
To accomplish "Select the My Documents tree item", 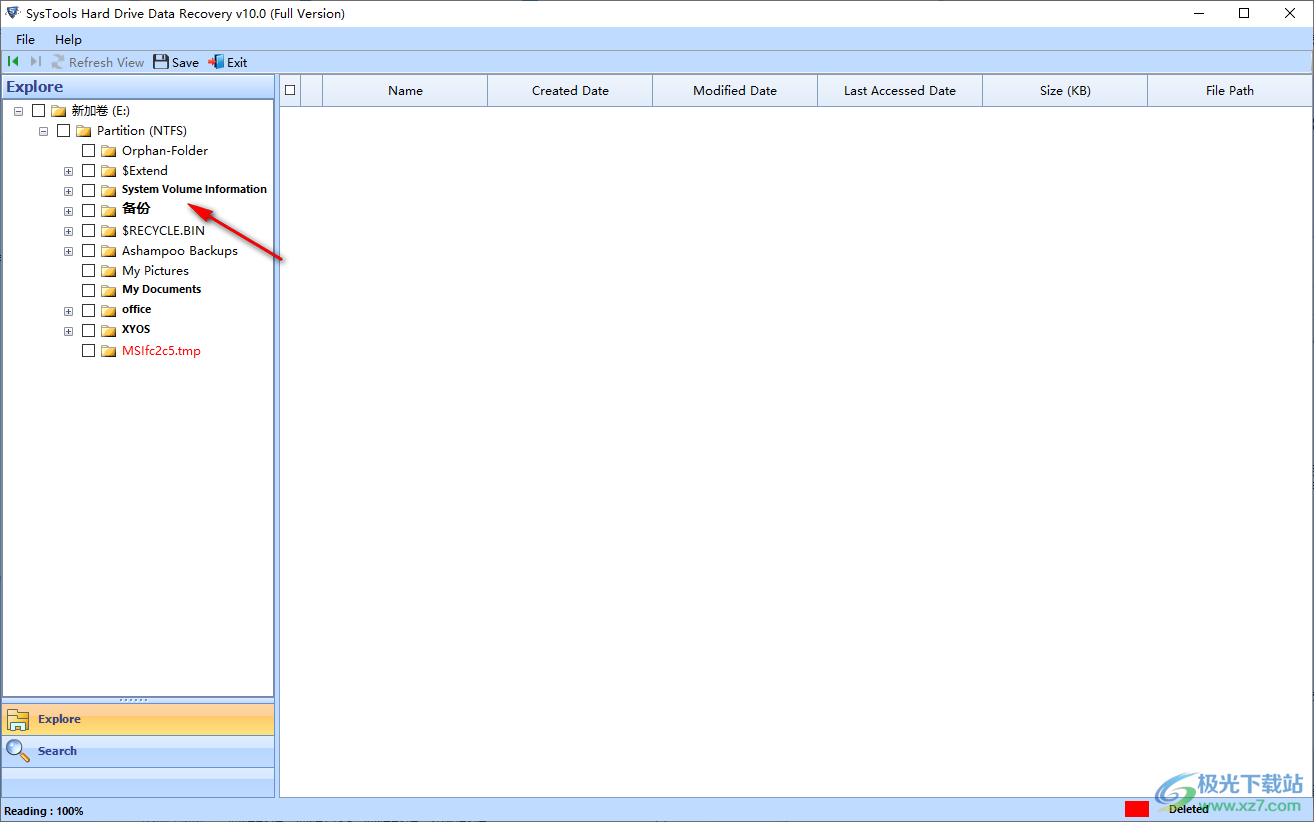I will [x=161, y=290].
